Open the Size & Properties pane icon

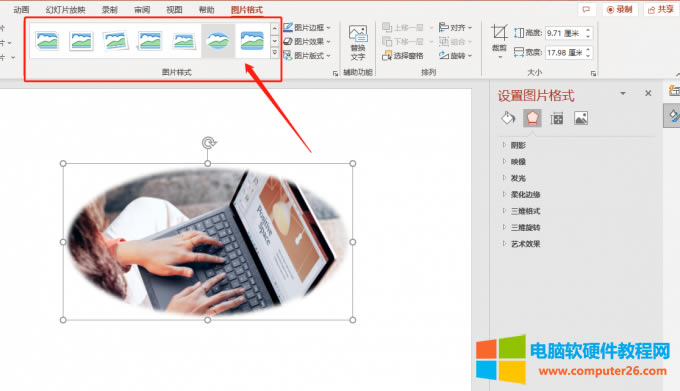click(x=556, y=118)
